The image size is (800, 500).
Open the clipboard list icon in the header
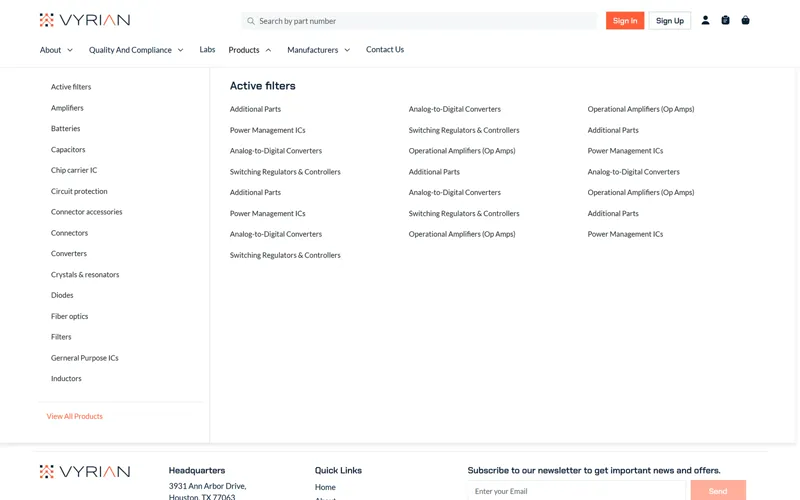tap(725, 20)
